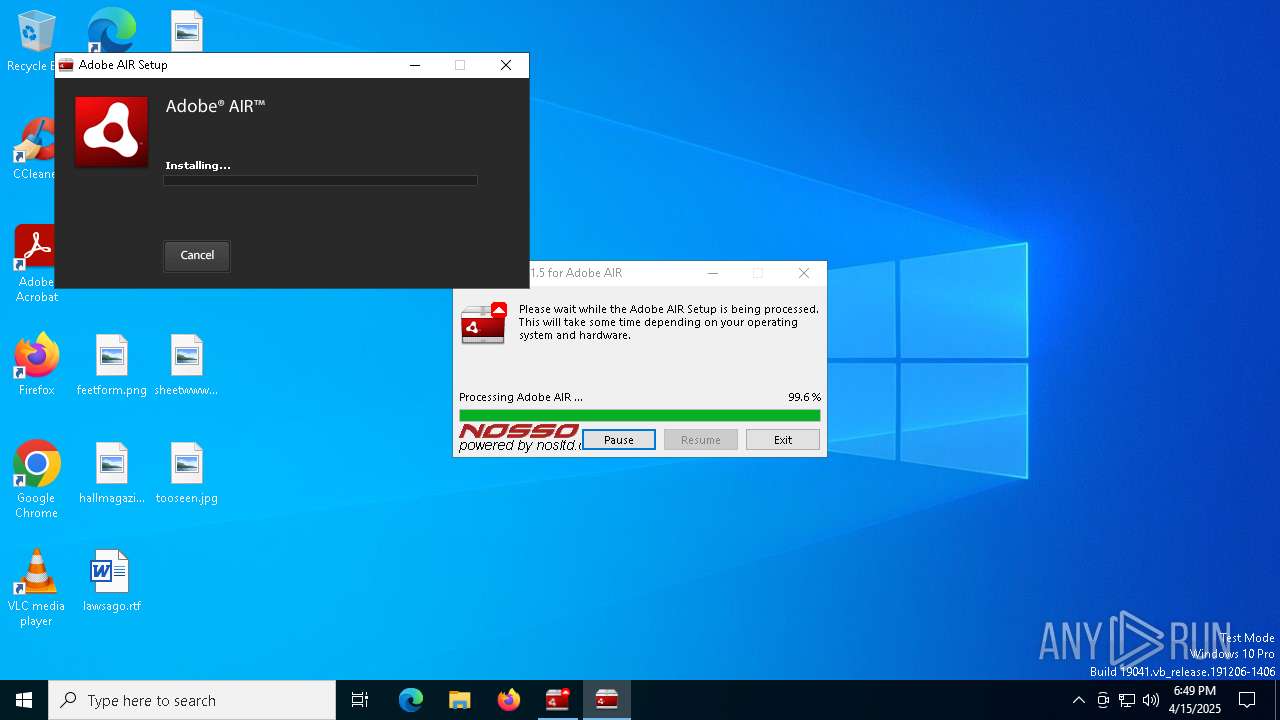Open the Windows Start menu
1280x720 pixels.
click(x=24, y=700)
